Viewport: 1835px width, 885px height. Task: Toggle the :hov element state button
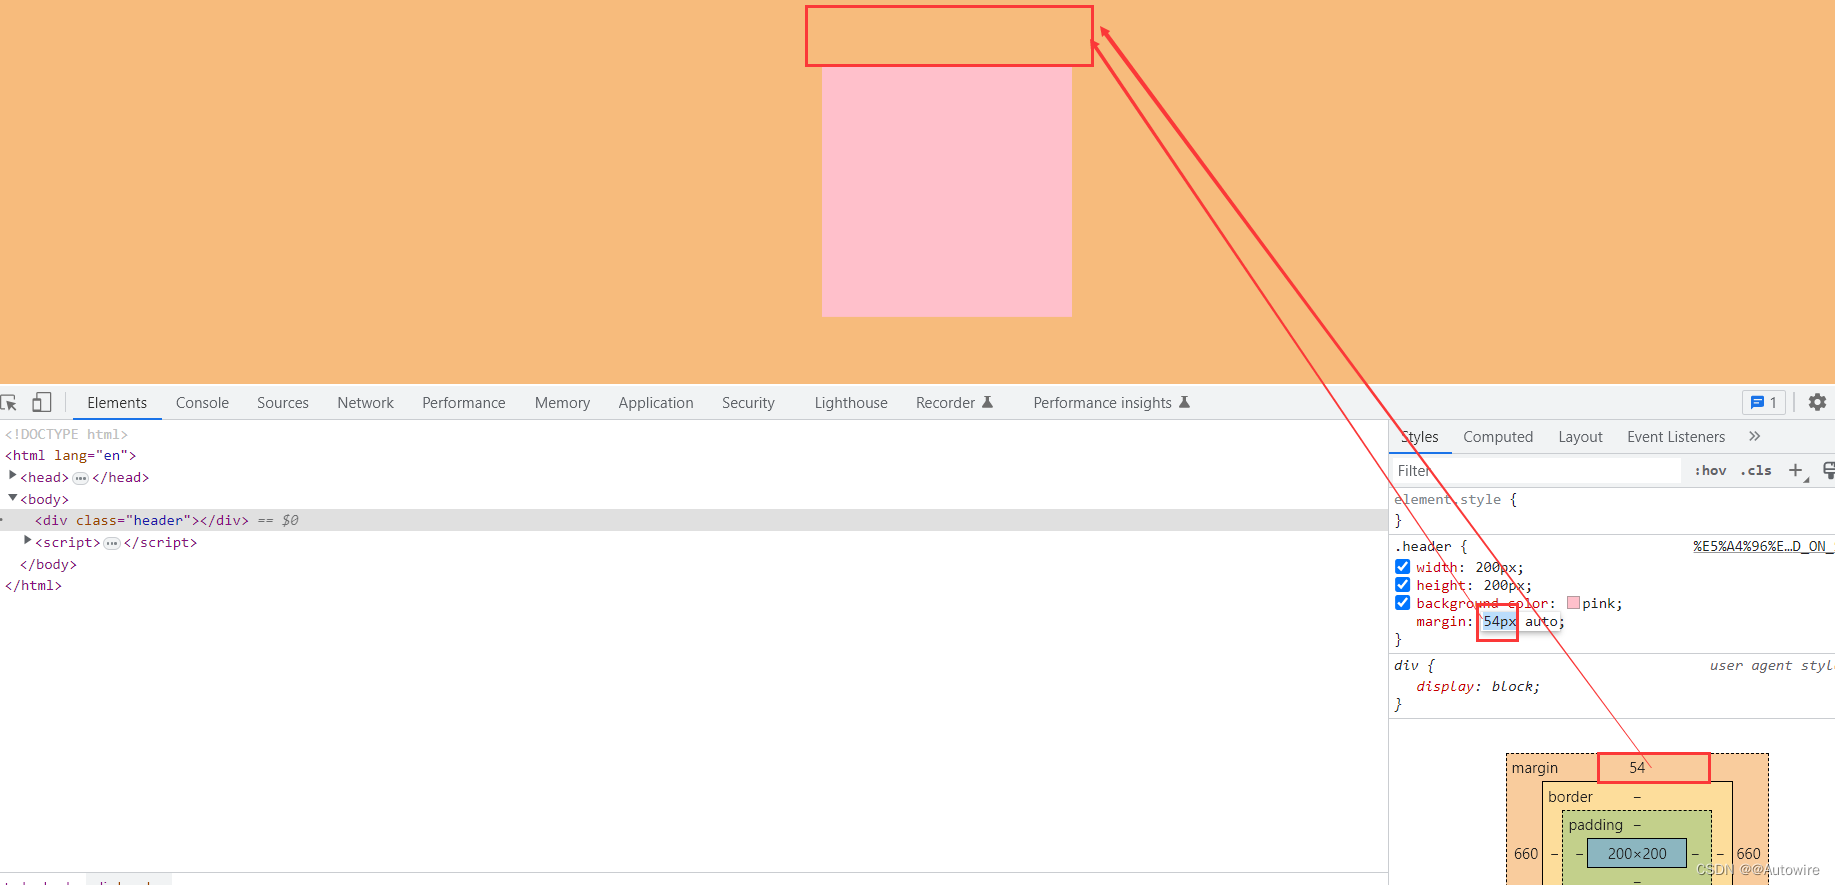[x=1710, y=470]
